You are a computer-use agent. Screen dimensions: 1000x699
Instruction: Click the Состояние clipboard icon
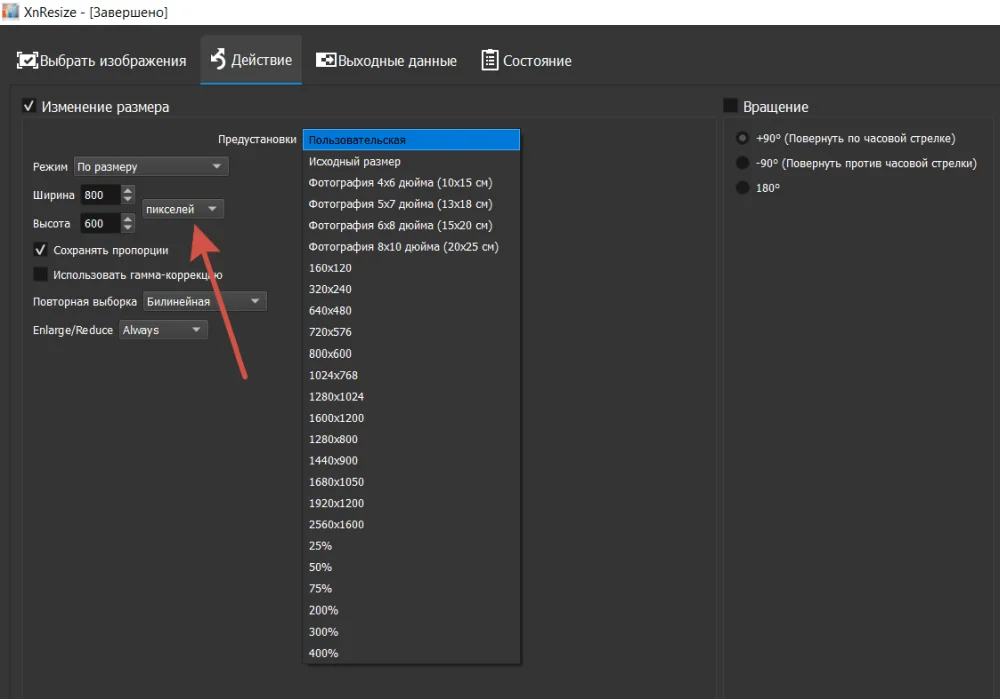click(x=490, y=60)
